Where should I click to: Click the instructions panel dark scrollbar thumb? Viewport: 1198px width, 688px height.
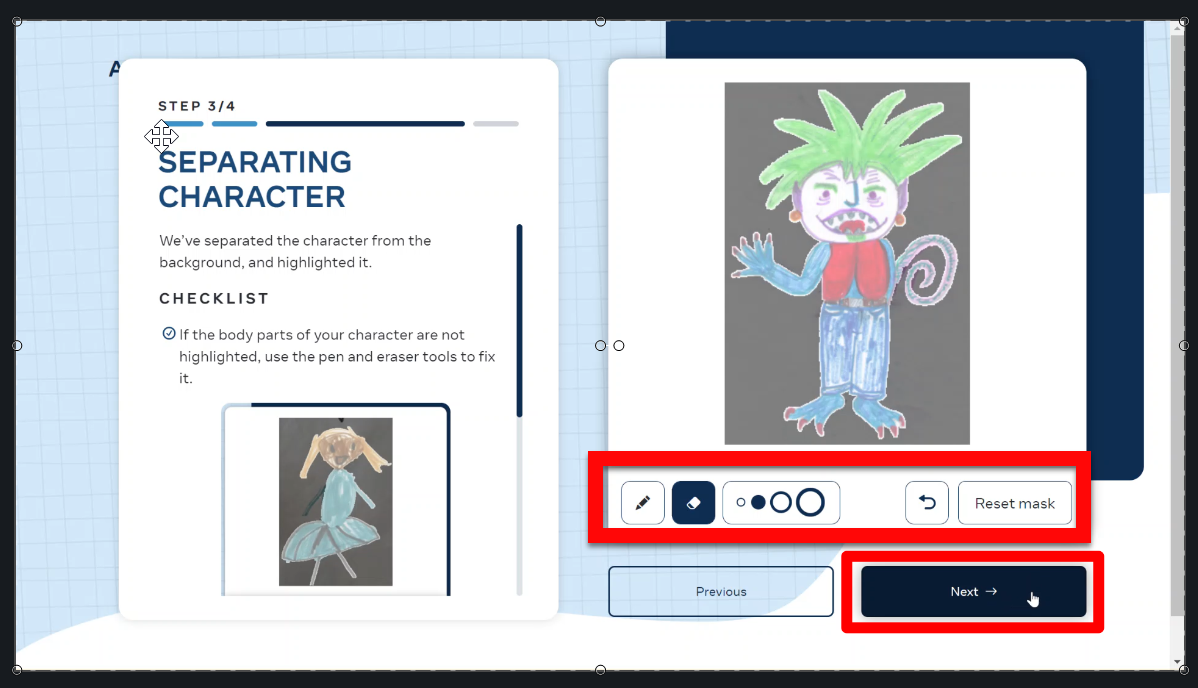[x=520, y=321]
